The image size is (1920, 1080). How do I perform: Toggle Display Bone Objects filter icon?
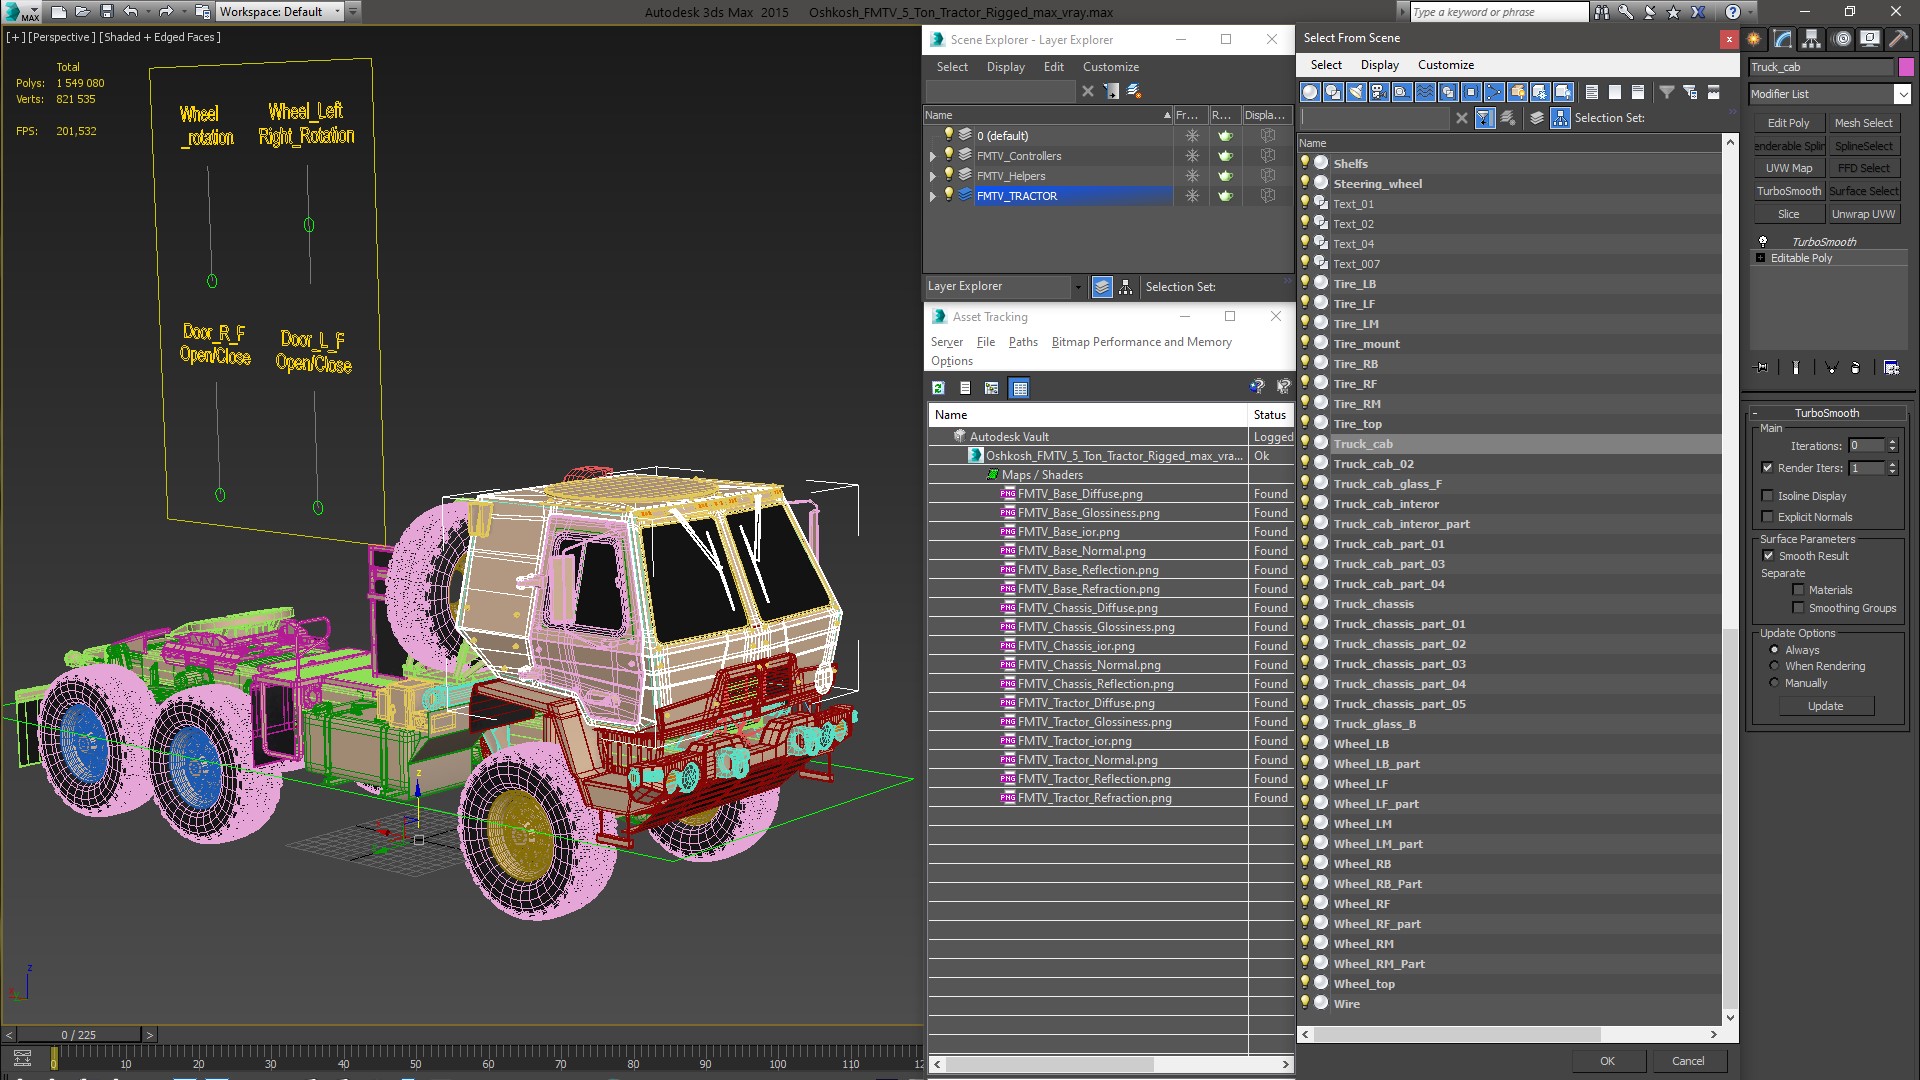[x=1494, y=92]
